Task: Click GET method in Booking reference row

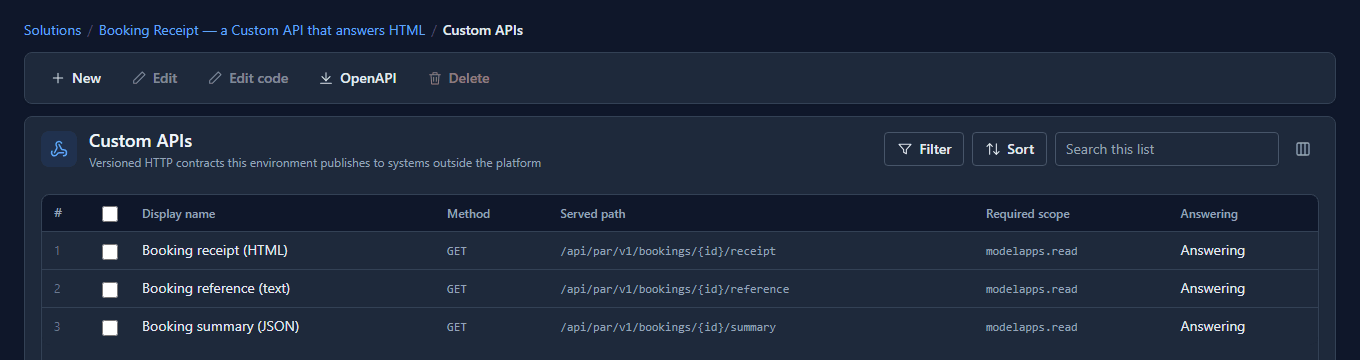Action: tap(457, 289)
